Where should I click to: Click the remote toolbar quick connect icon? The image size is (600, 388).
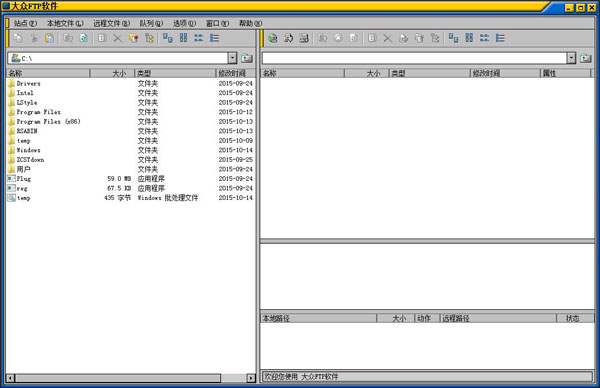click(x=289, y=38)
